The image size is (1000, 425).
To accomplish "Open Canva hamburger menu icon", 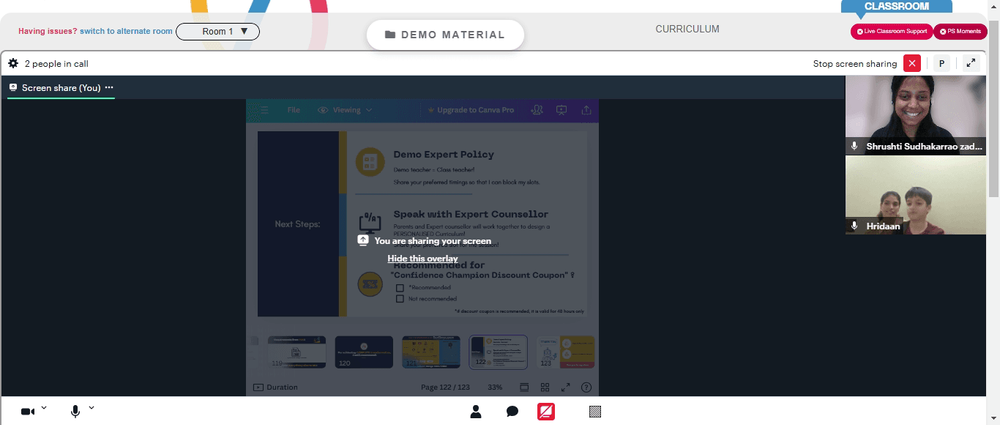I will click(x=264, y=110).
